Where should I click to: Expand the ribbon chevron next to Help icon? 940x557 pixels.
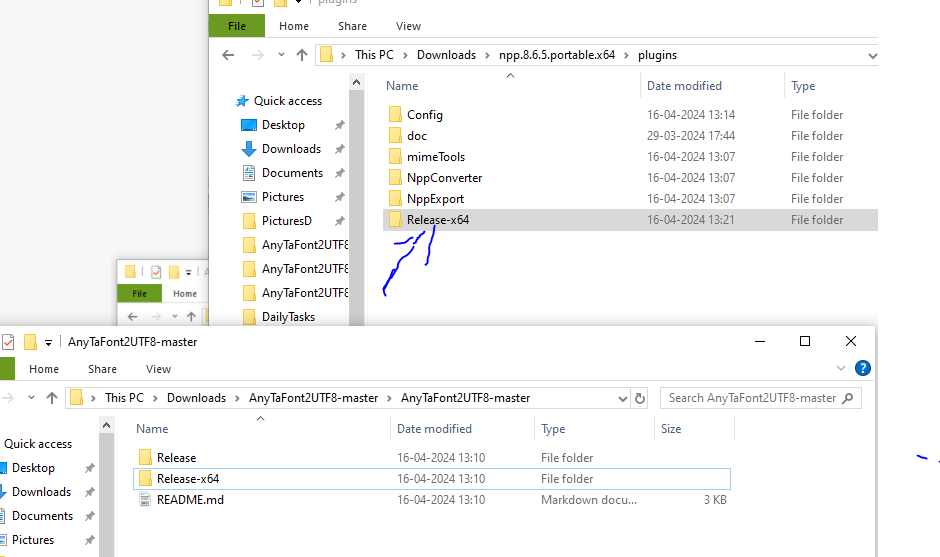(x=839, y=369)
